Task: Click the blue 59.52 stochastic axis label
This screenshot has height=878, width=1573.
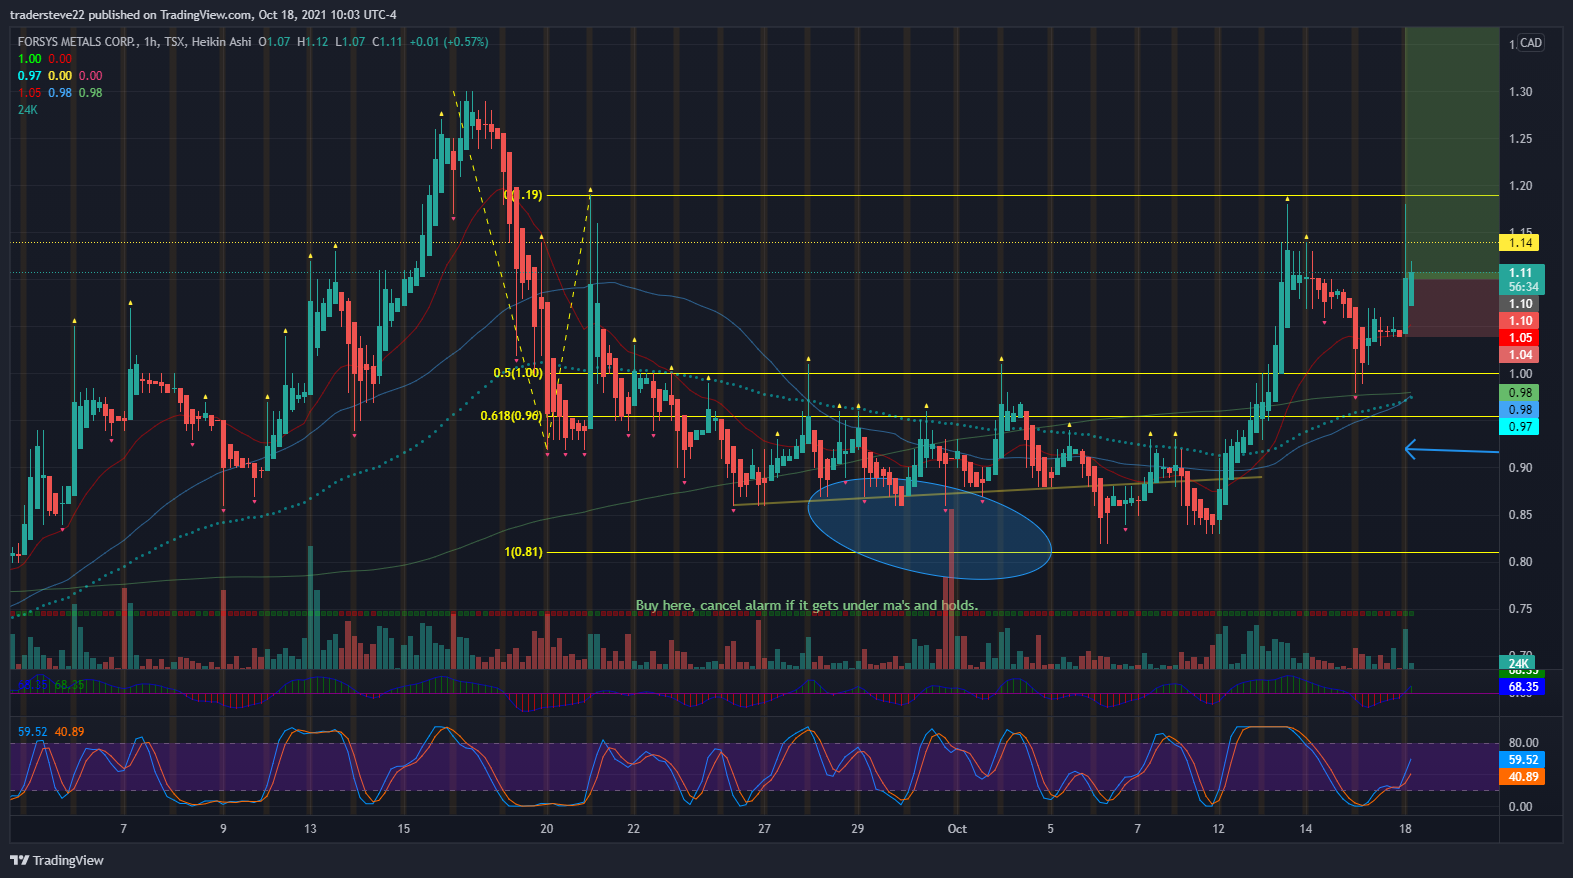Action: point(1522,760)
